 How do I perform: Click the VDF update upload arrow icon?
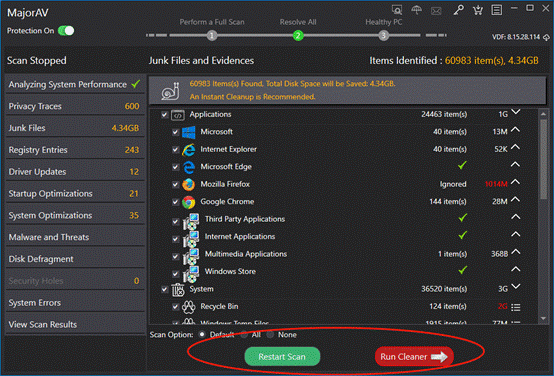point(546,37)
